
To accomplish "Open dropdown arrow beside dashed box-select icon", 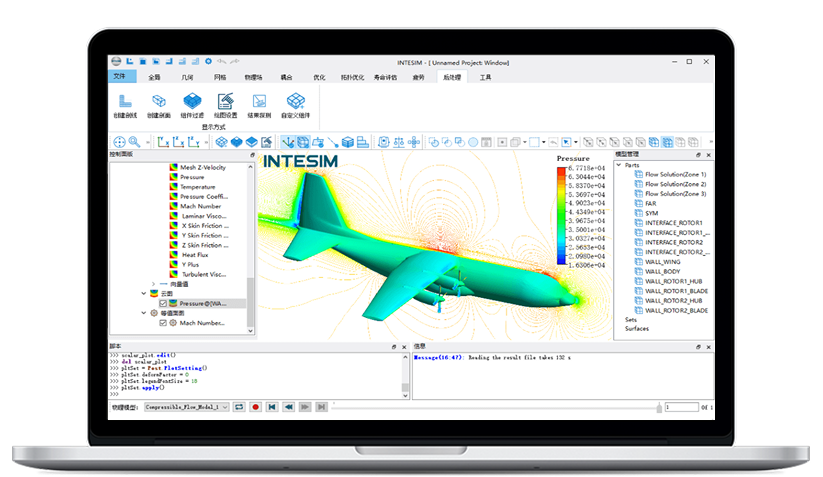I will pos(543,142).
